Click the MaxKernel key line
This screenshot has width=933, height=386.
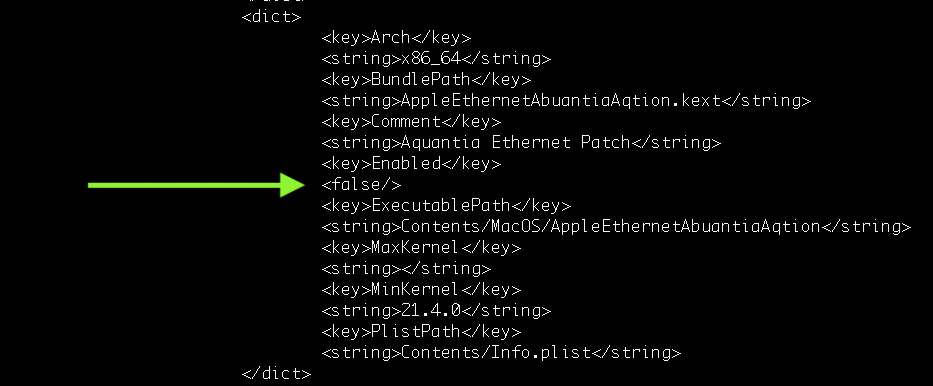pos(421,247)
